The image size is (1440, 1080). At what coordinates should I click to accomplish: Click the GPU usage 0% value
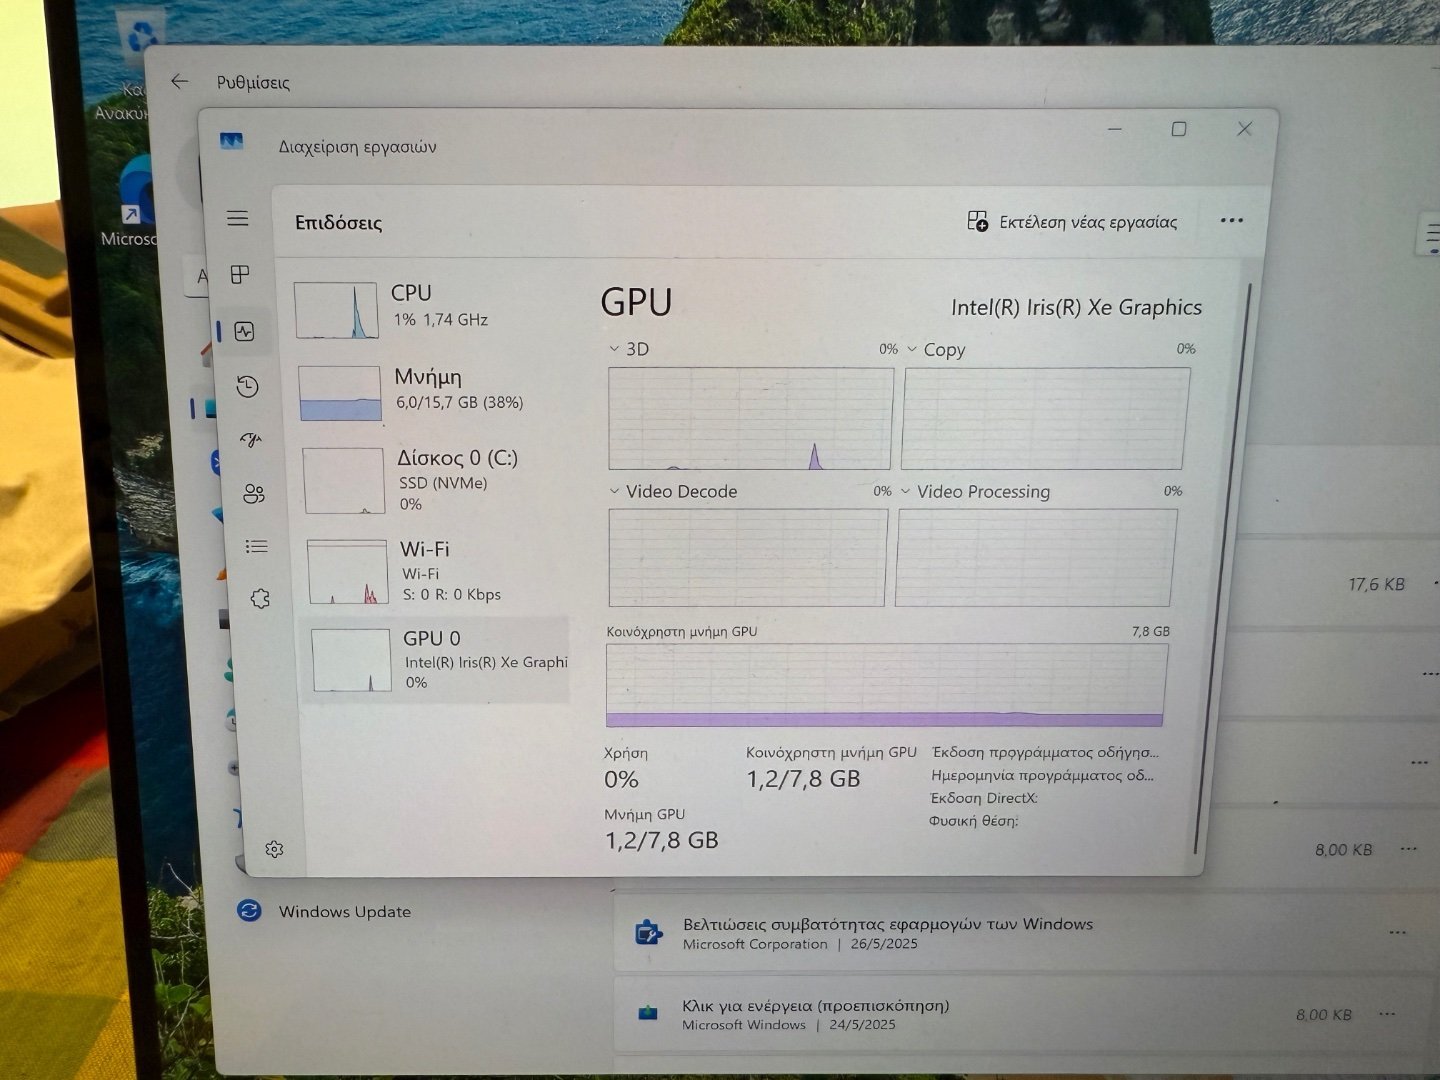coord(621,779)
